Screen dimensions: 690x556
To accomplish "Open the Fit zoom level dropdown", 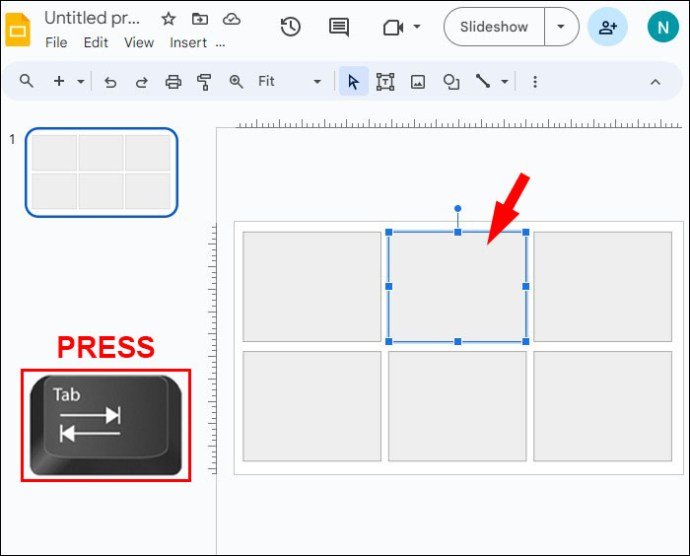I will point(289,81).
